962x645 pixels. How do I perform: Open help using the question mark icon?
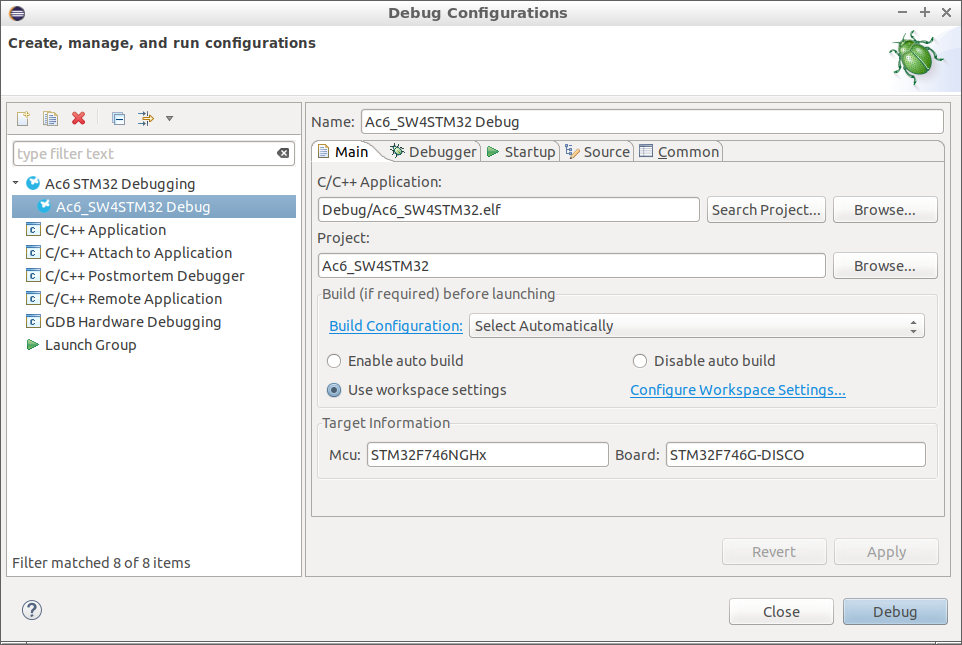(32, 610)
